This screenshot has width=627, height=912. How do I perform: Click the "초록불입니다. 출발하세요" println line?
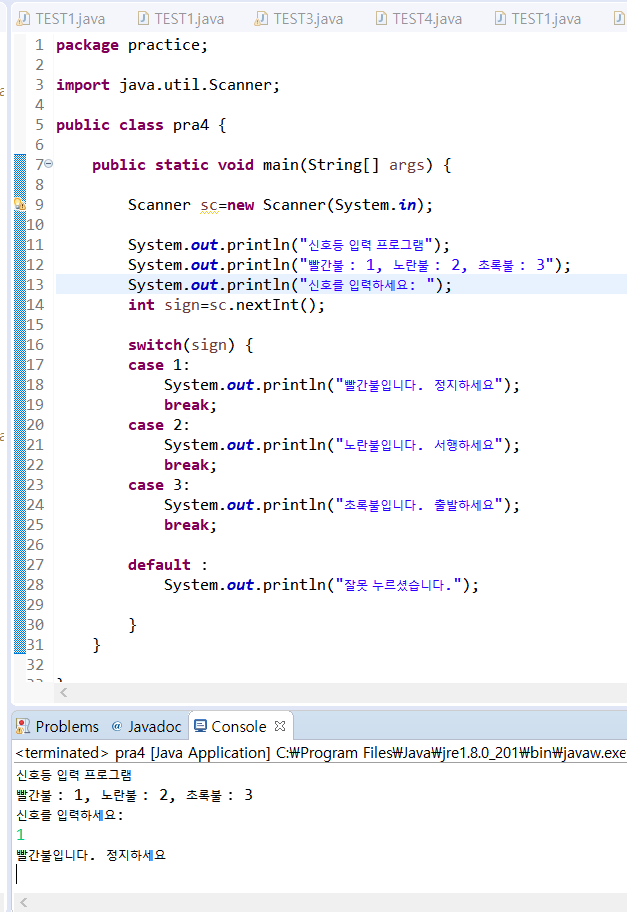341,505
